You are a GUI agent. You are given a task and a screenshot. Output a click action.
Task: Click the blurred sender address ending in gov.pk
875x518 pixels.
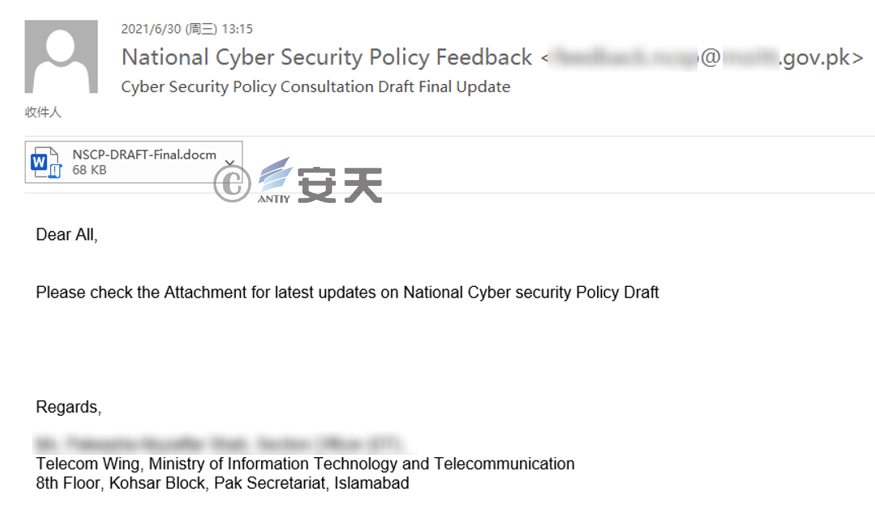coord(705,57)
